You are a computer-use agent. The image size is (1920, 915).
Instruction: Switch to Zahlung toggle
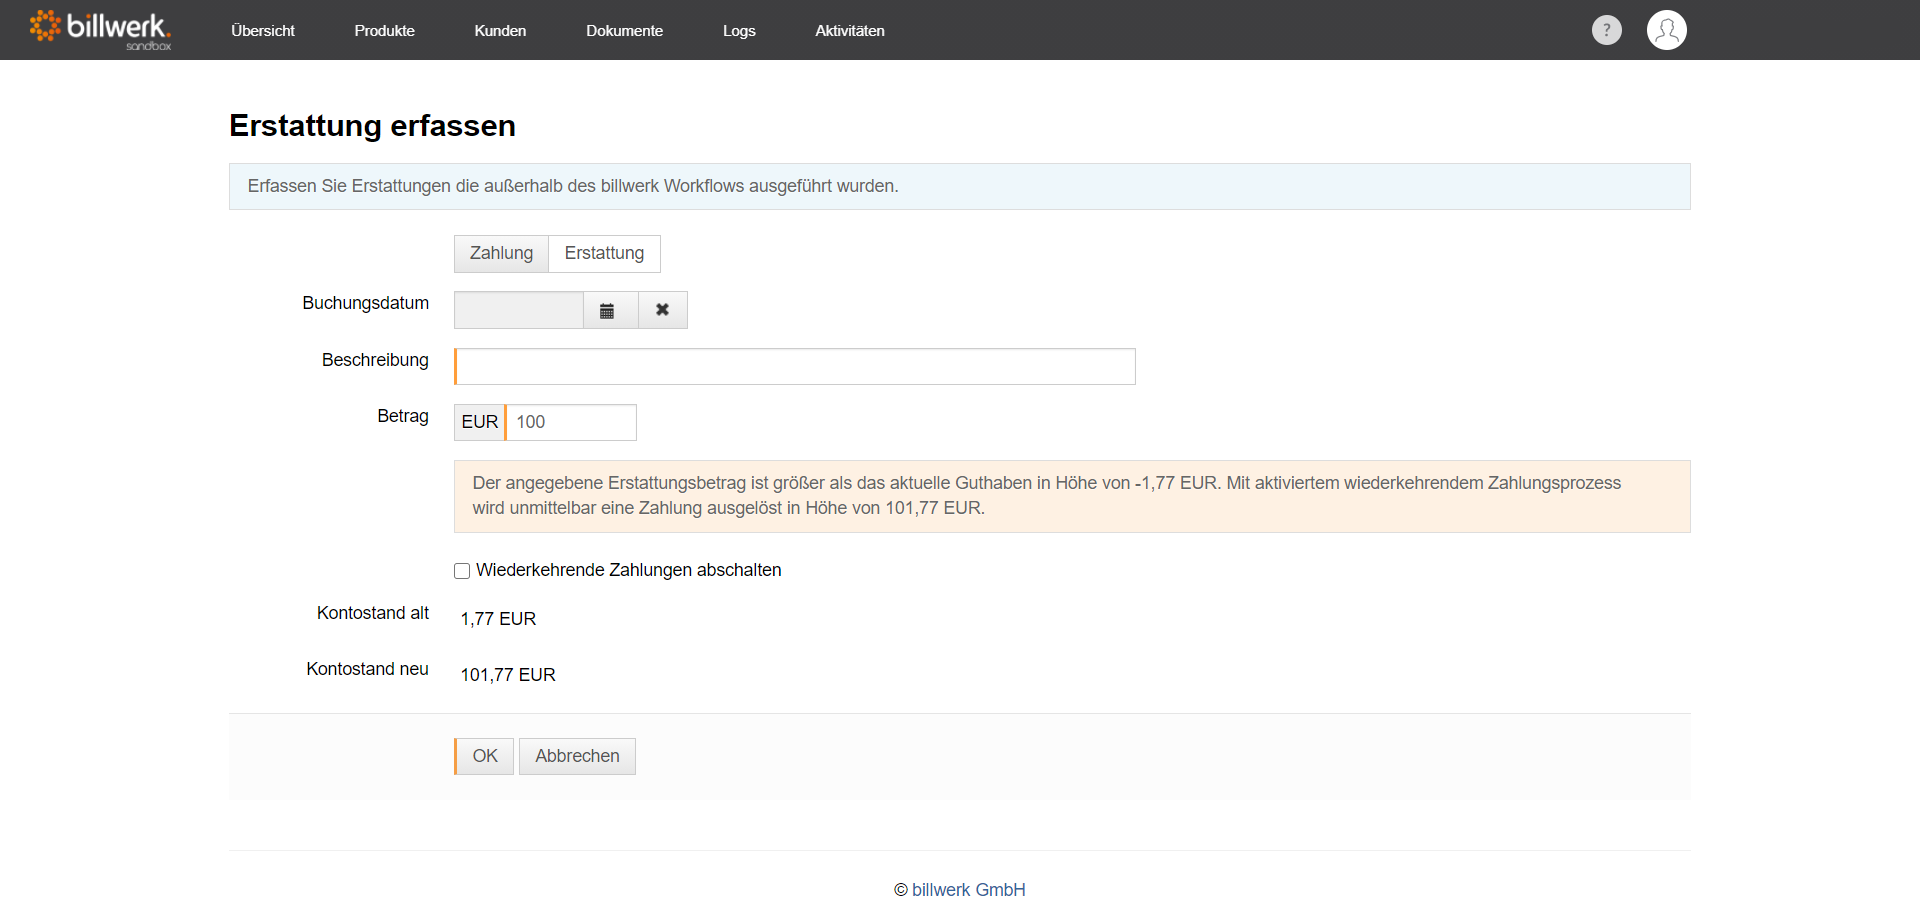click(x=501, y=254)
